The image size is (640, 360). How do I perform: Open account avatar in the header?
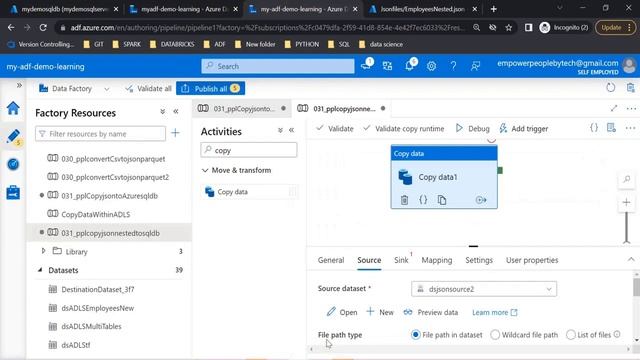point(629,65)
